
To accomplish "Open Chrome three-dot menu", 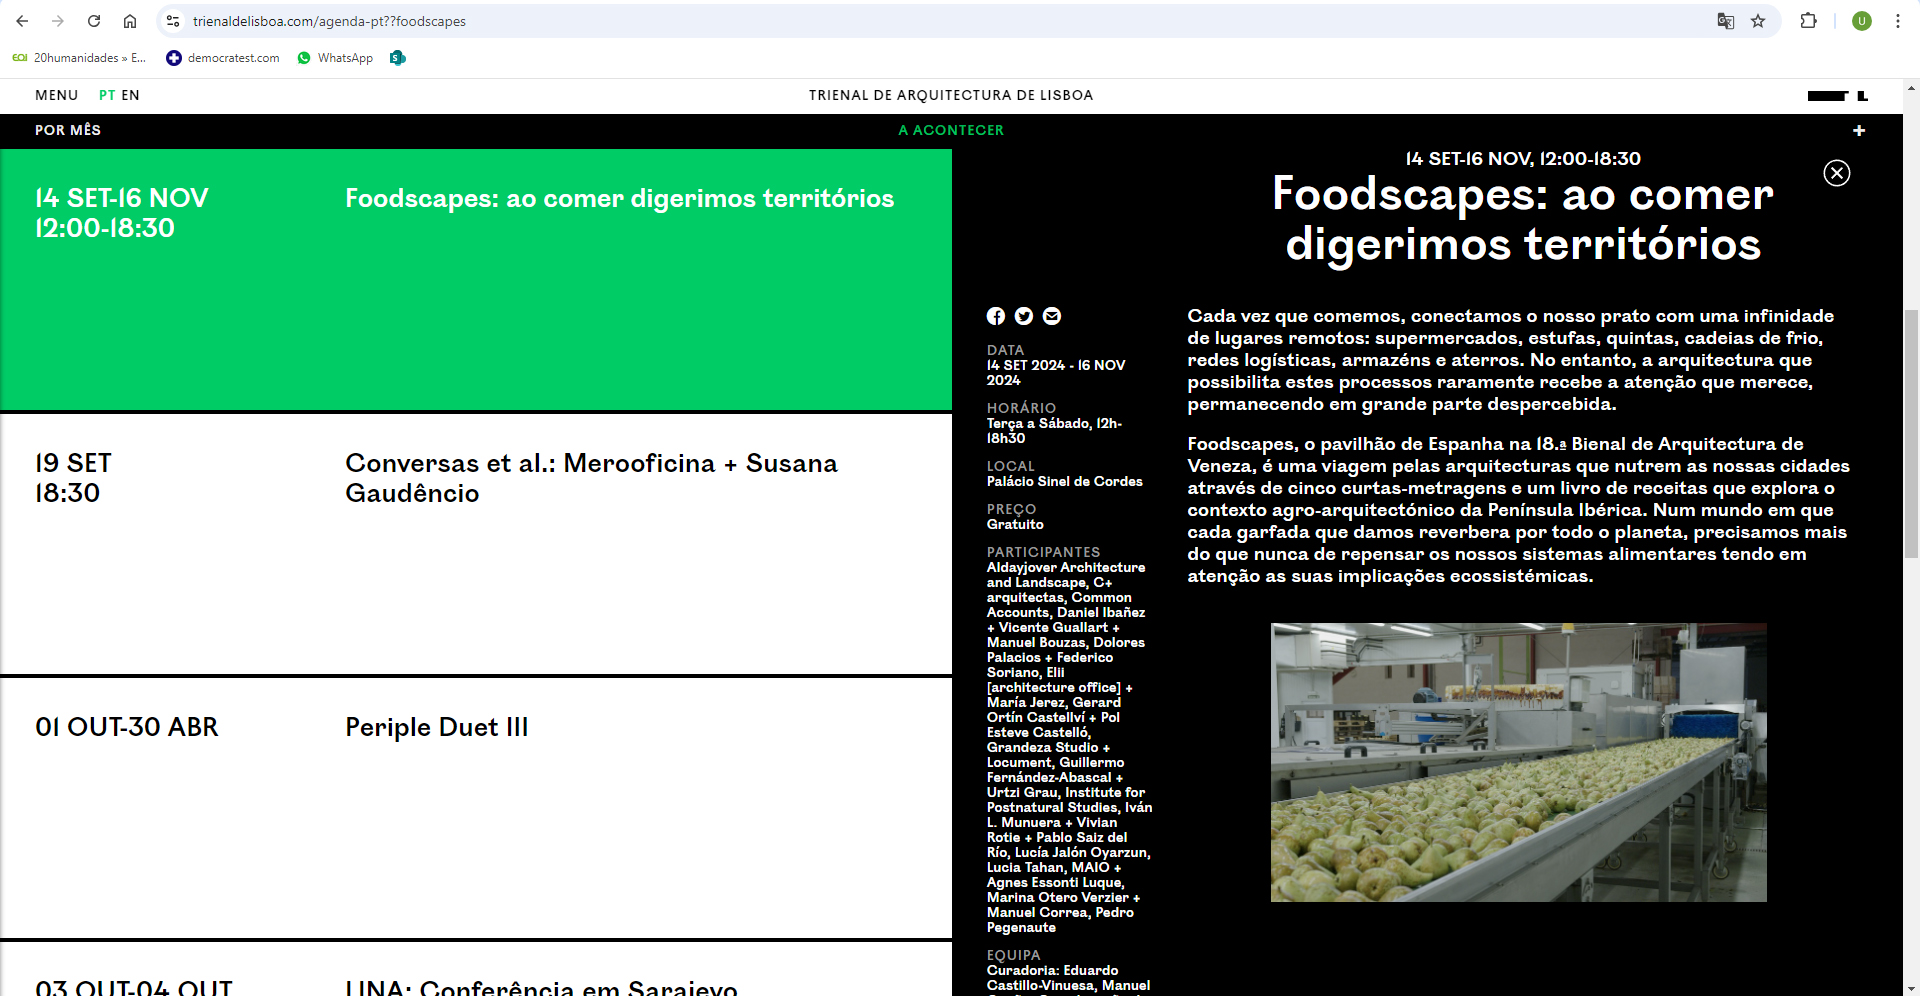I will click(x=1897, y=21).
